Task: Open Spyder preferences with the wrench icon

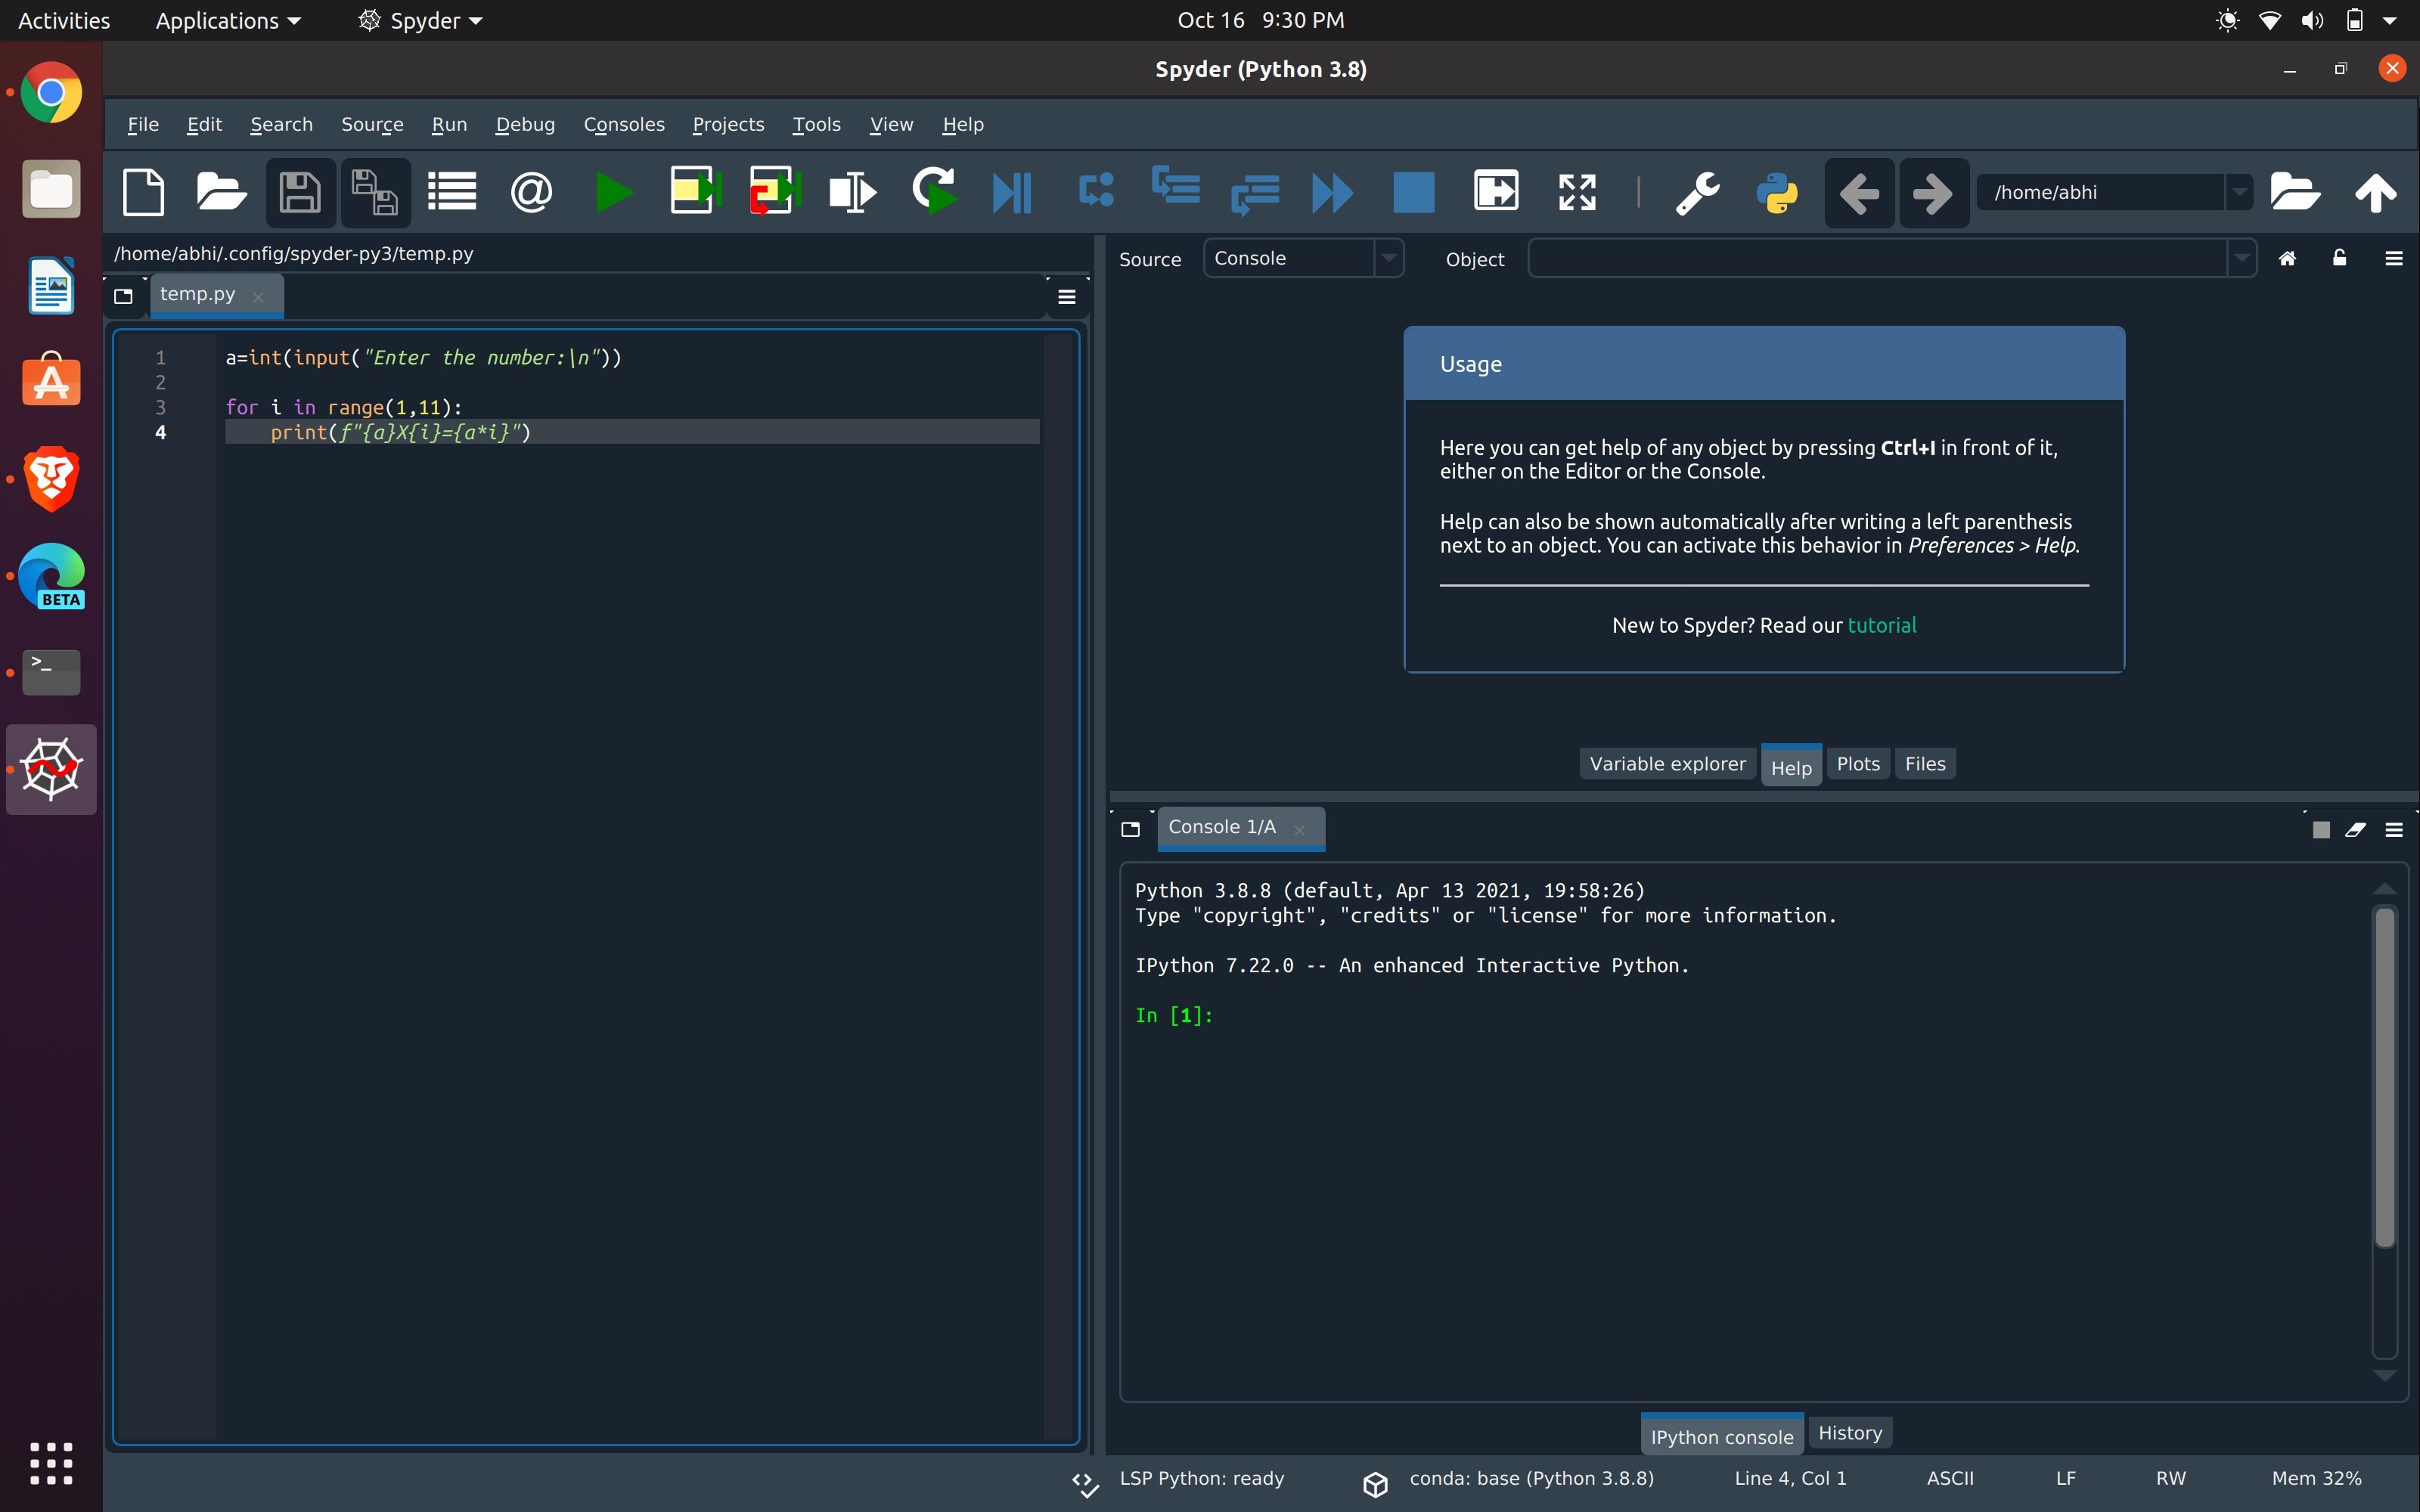Action: [x=1697, y=192]
